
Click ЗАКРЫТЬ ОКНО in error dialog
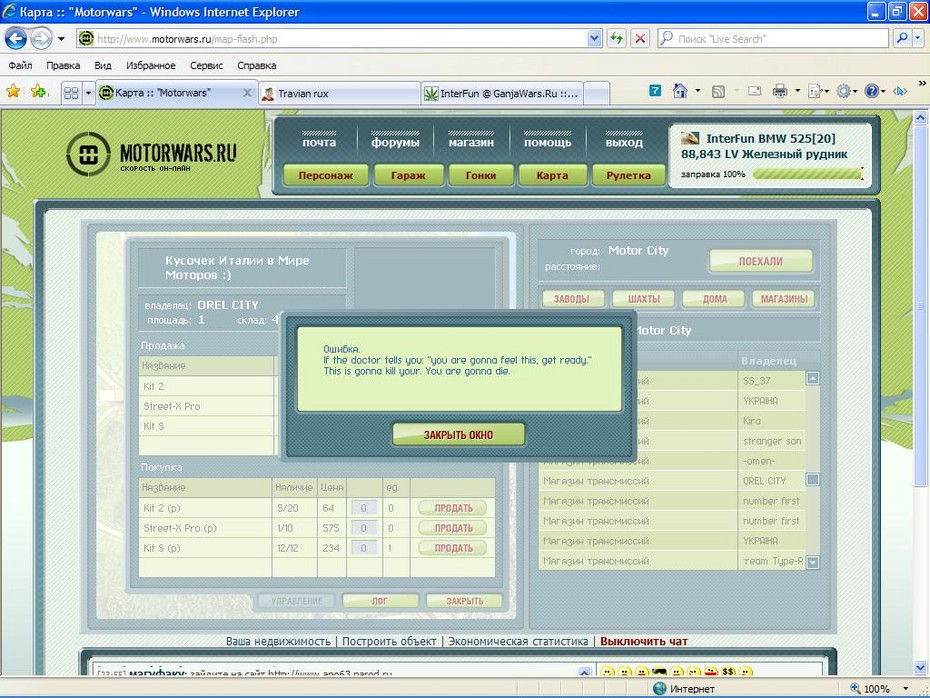pos(458,435)
